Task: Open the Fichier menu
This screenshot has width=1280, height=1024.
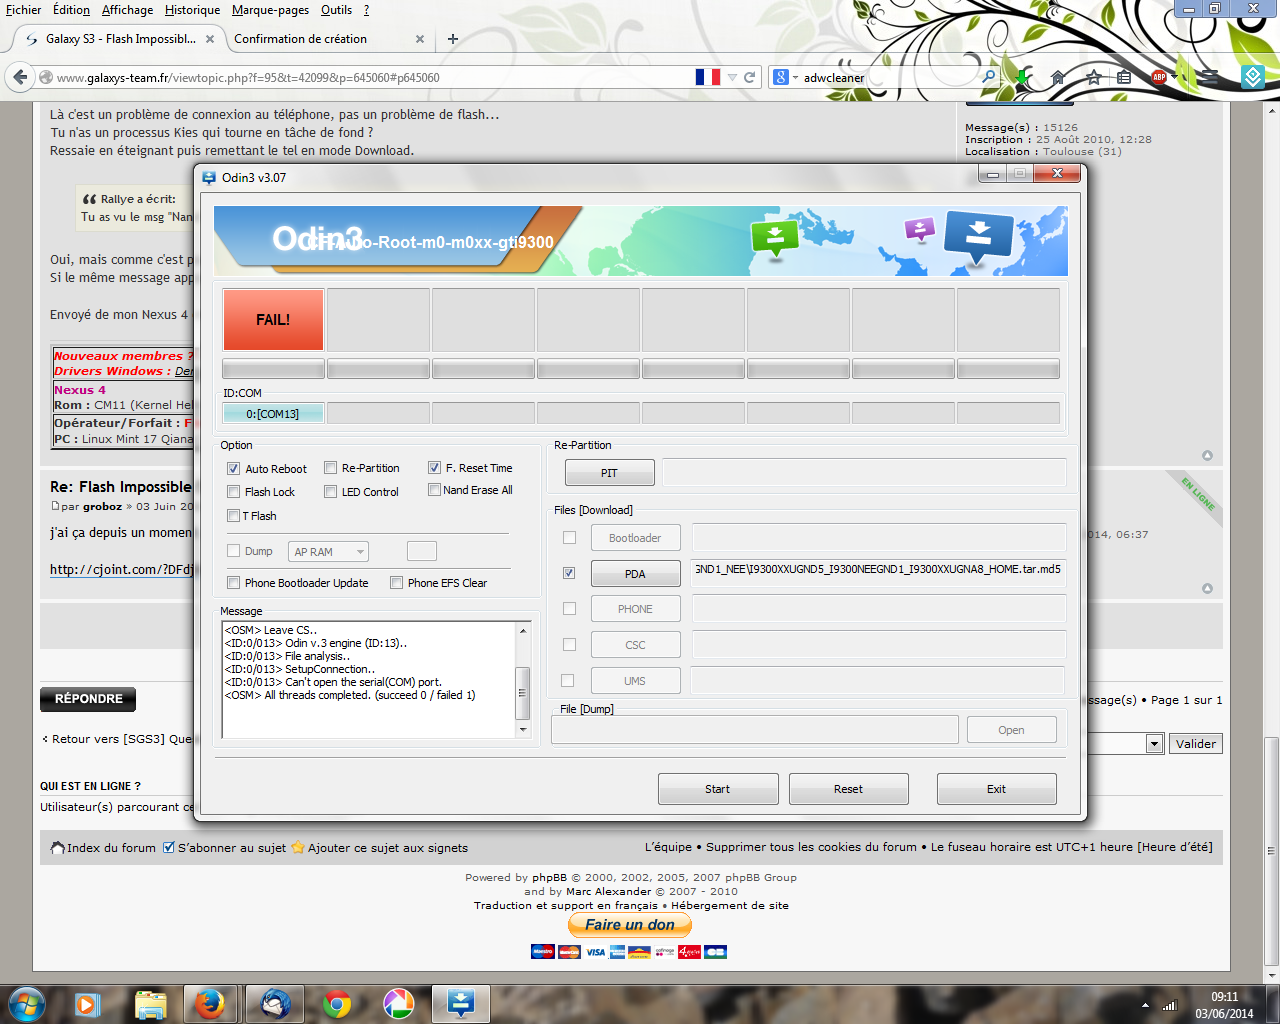Action: (24, 10)
